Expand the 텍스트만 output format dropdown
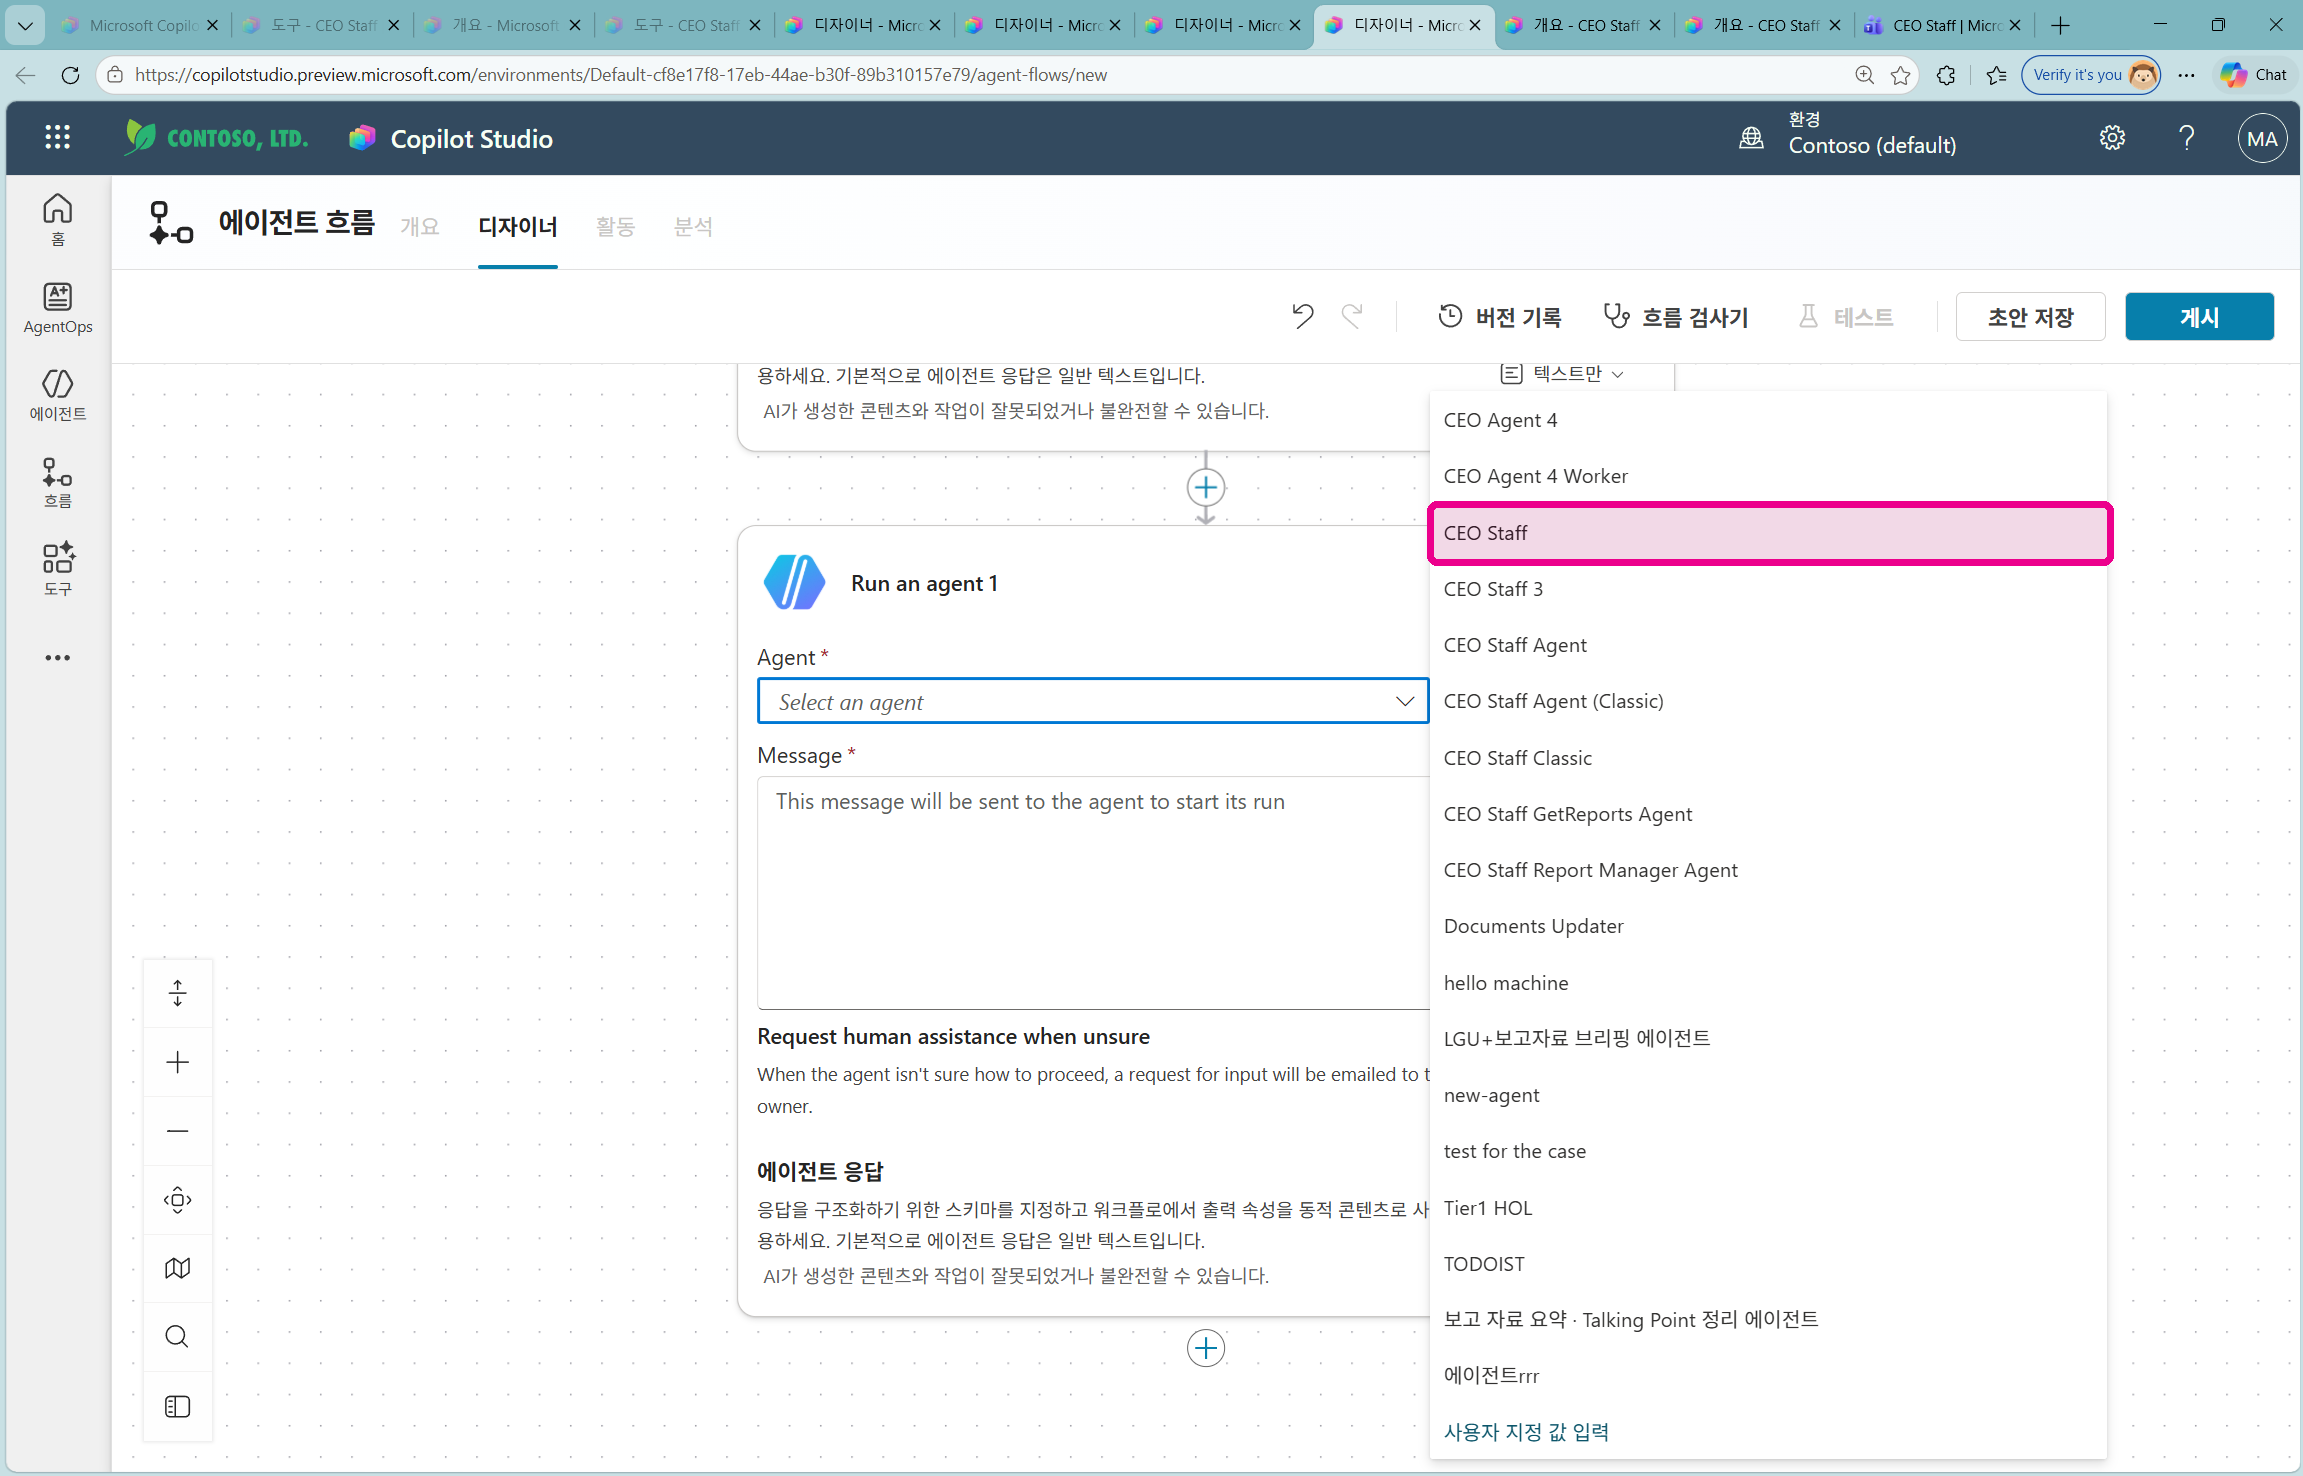2303x1476 pixels. pyautogui.click(x=1562, y=374)
